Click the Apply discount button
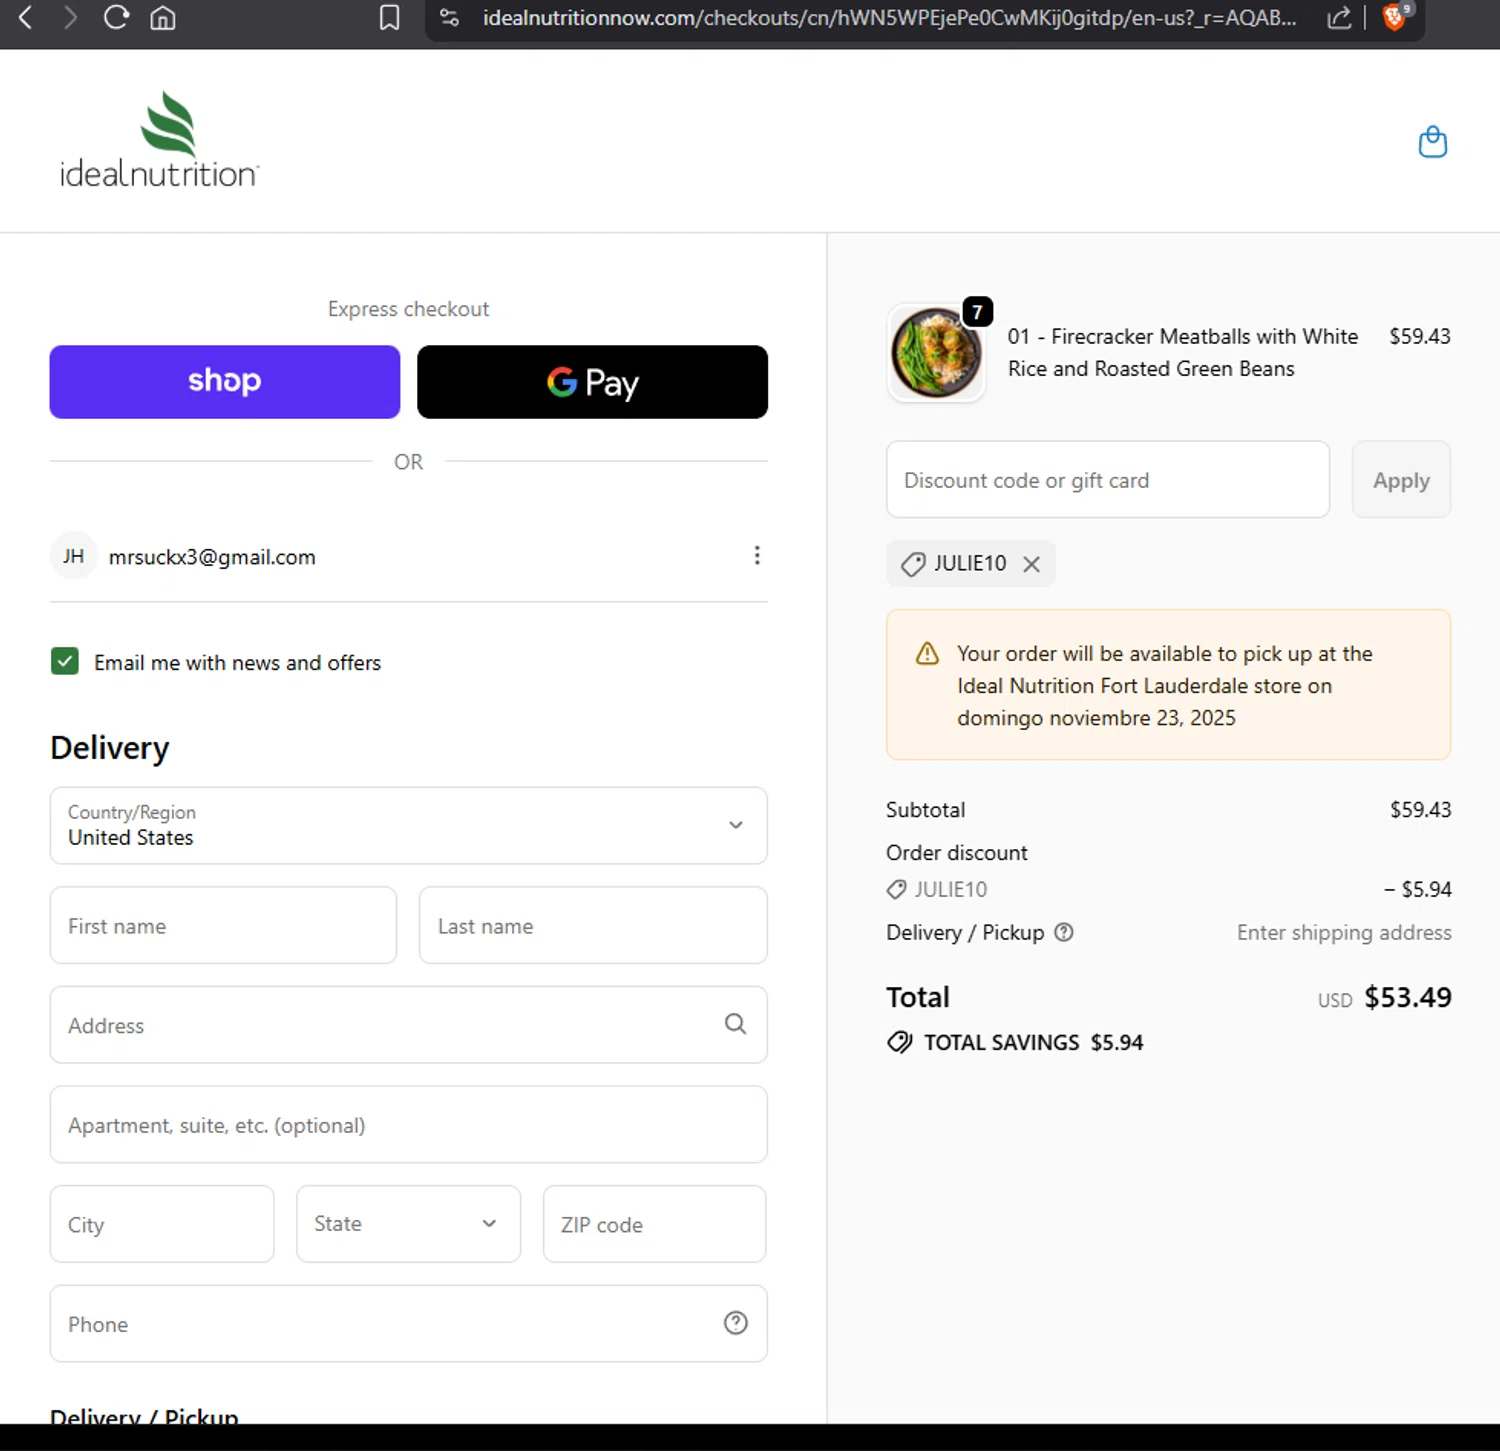The width and height of the screenshot is (1500, 1451). point(1401,480)
